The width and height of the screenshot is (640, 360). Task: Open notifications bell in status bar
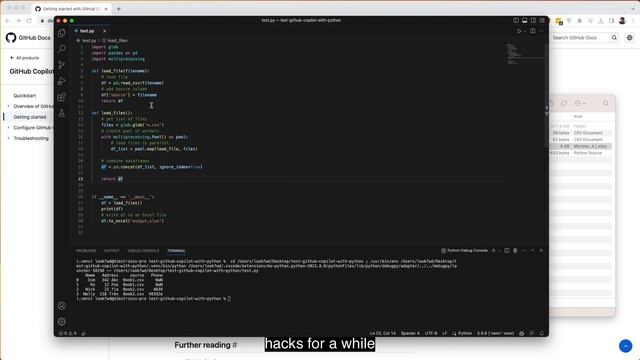click(542, 333)
